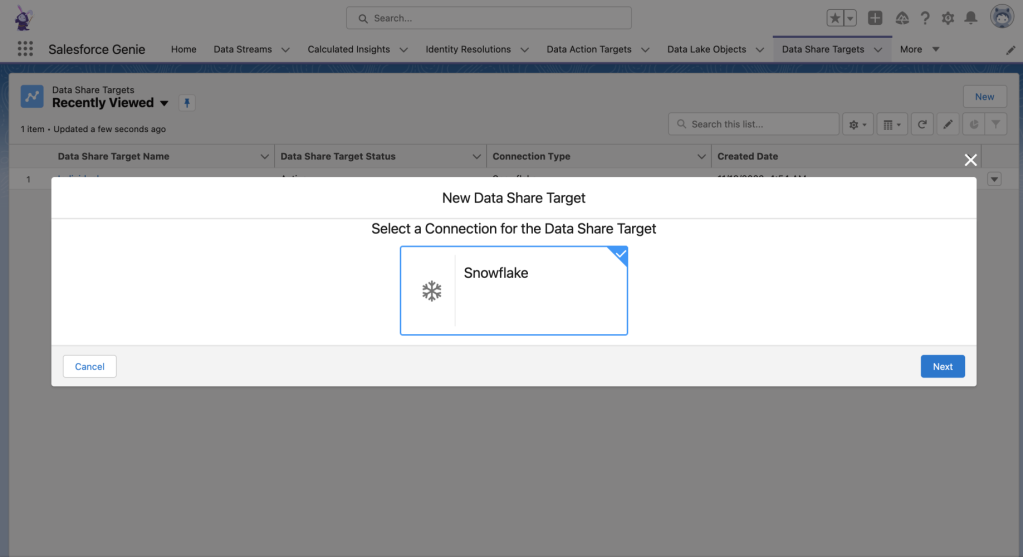Open the notifications bell icon
Screen dimensions: 1023x557
coord(971,18)
